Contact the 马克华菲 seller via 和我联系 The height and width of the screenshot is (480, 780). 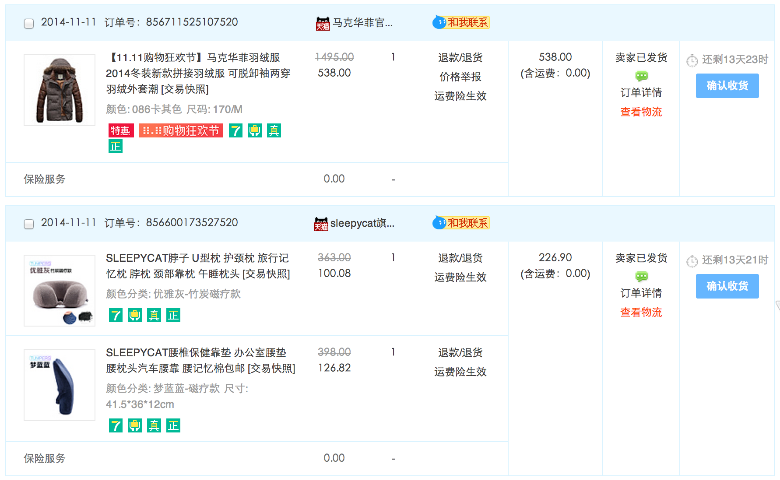pos(461,22)
